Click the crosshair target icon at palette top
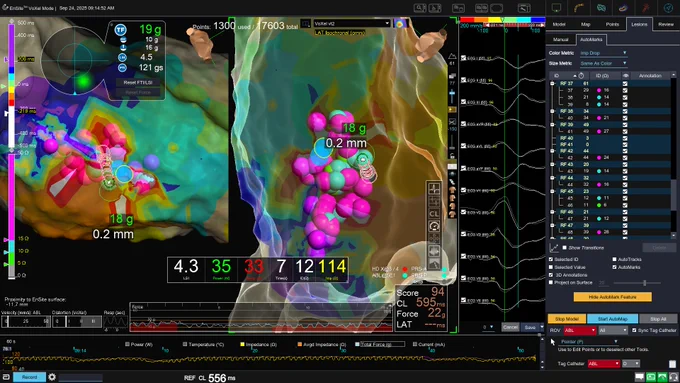The image size is (680, 383). tap(434, 188)
